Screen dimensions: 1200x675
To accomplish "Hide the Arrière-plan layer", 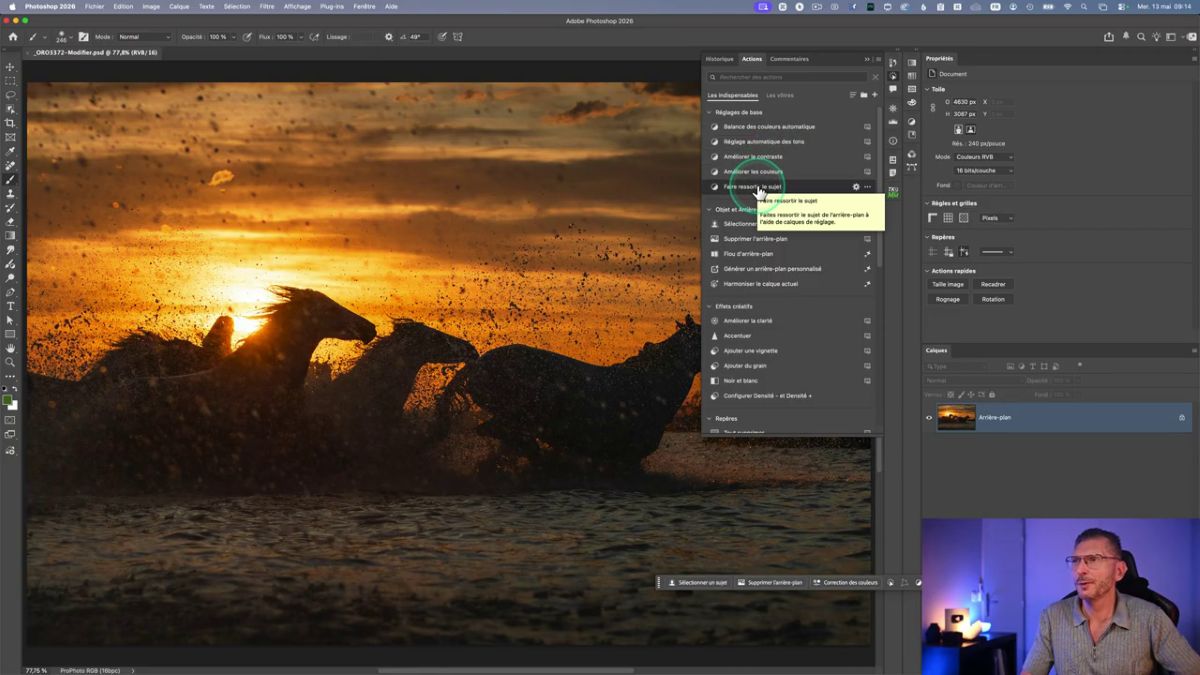I will 929,418.
